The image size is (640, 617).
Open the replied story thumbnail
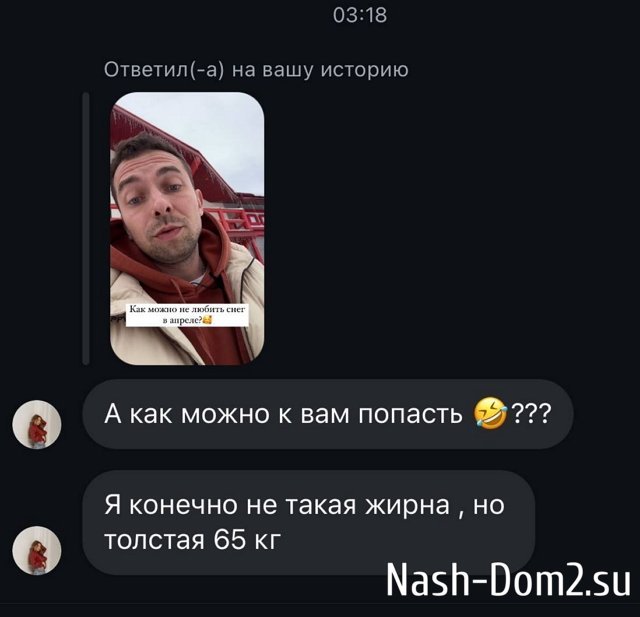pos(187,229)
